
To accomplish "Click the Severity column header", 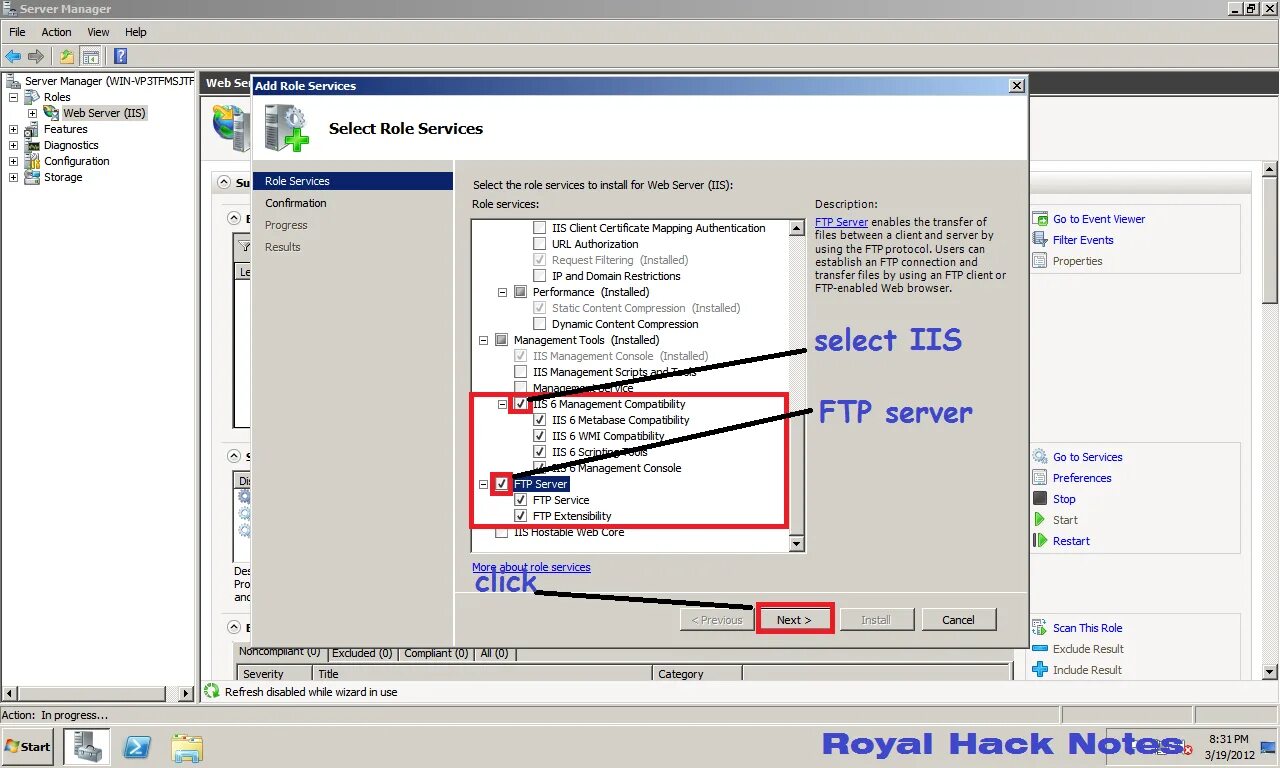I will tap(274, 674).
